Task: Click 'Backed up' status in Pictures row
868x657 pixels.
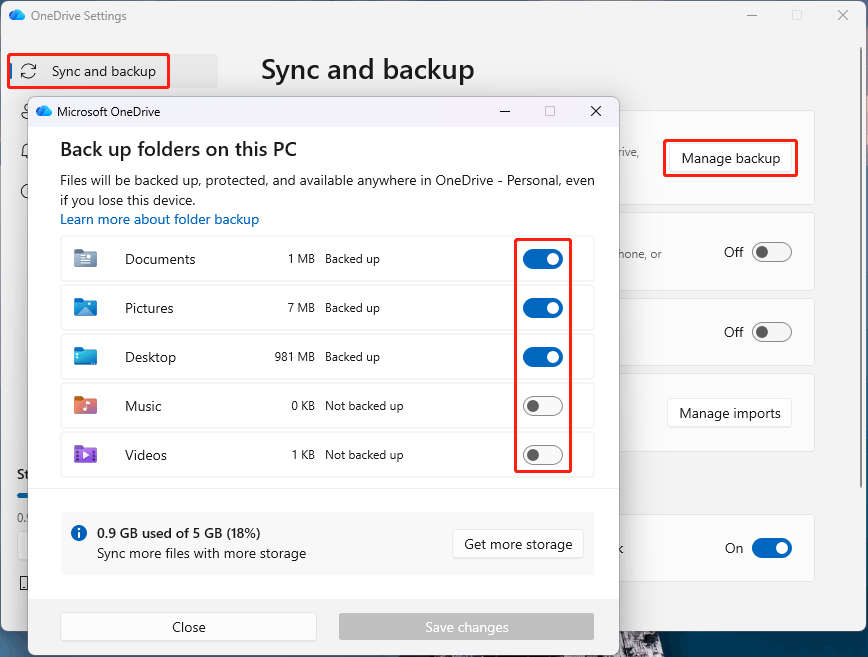Action: point(352,308)
